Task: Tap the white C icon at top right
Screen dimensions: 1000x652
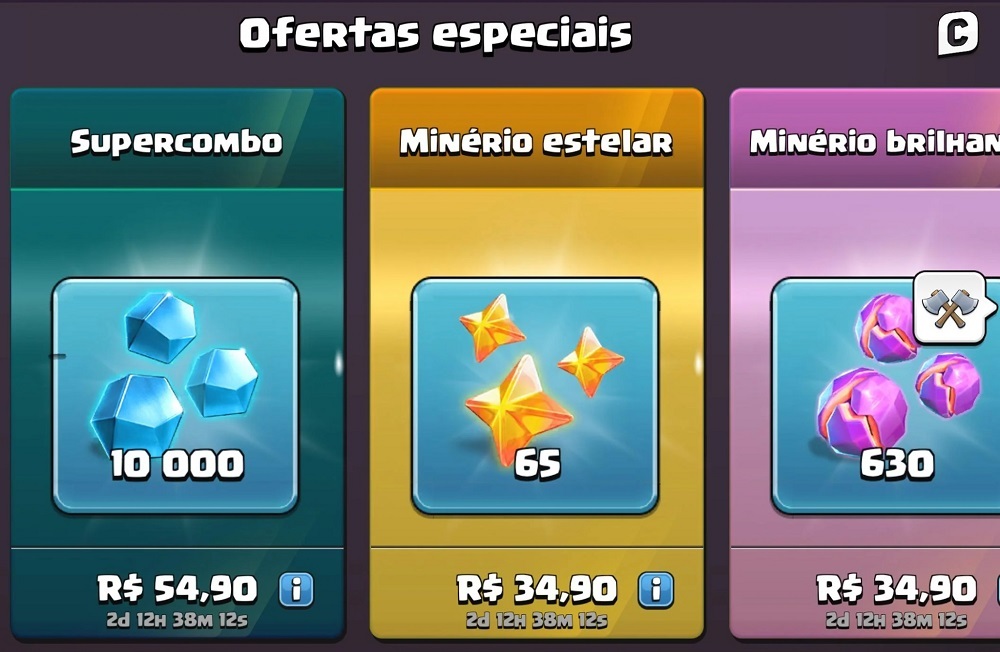Action: pos(958,33)
